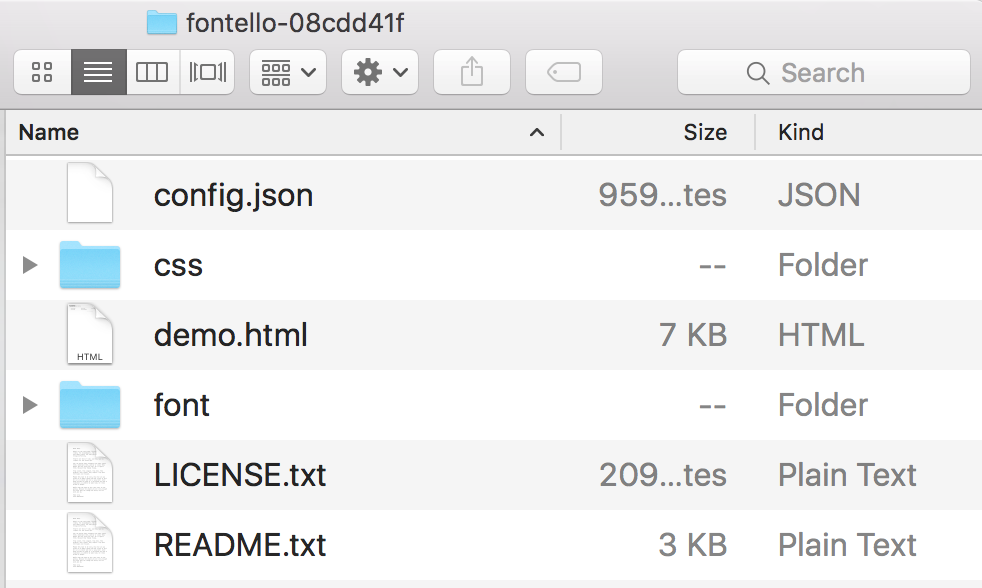Select the LICENSE.txt file
This screenshot has height=588, width=982.
pos(240,475)
